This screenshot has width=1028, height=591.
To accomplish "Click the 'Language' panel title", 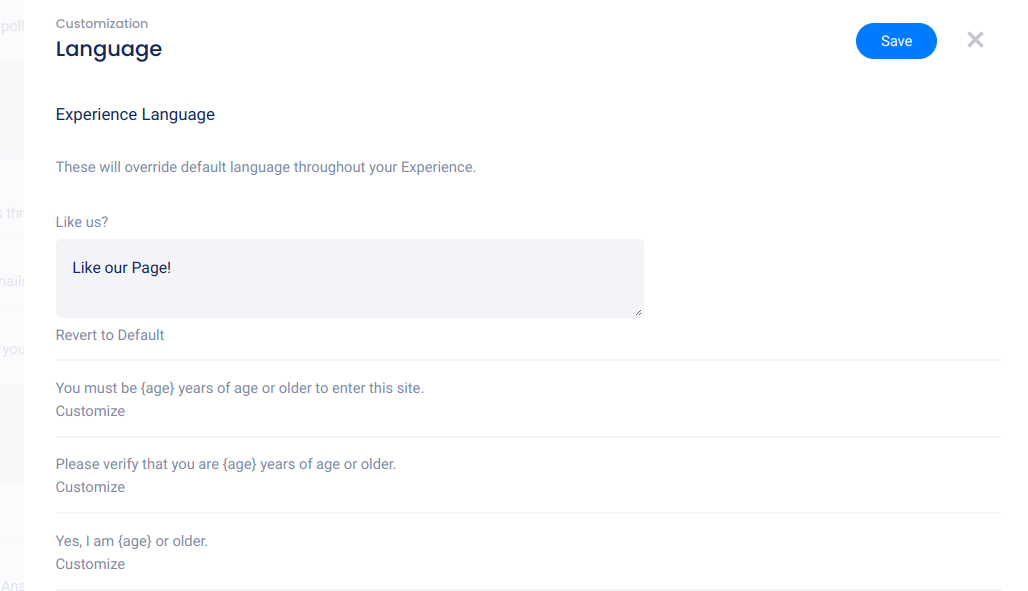I will click(x=109, y=49).
